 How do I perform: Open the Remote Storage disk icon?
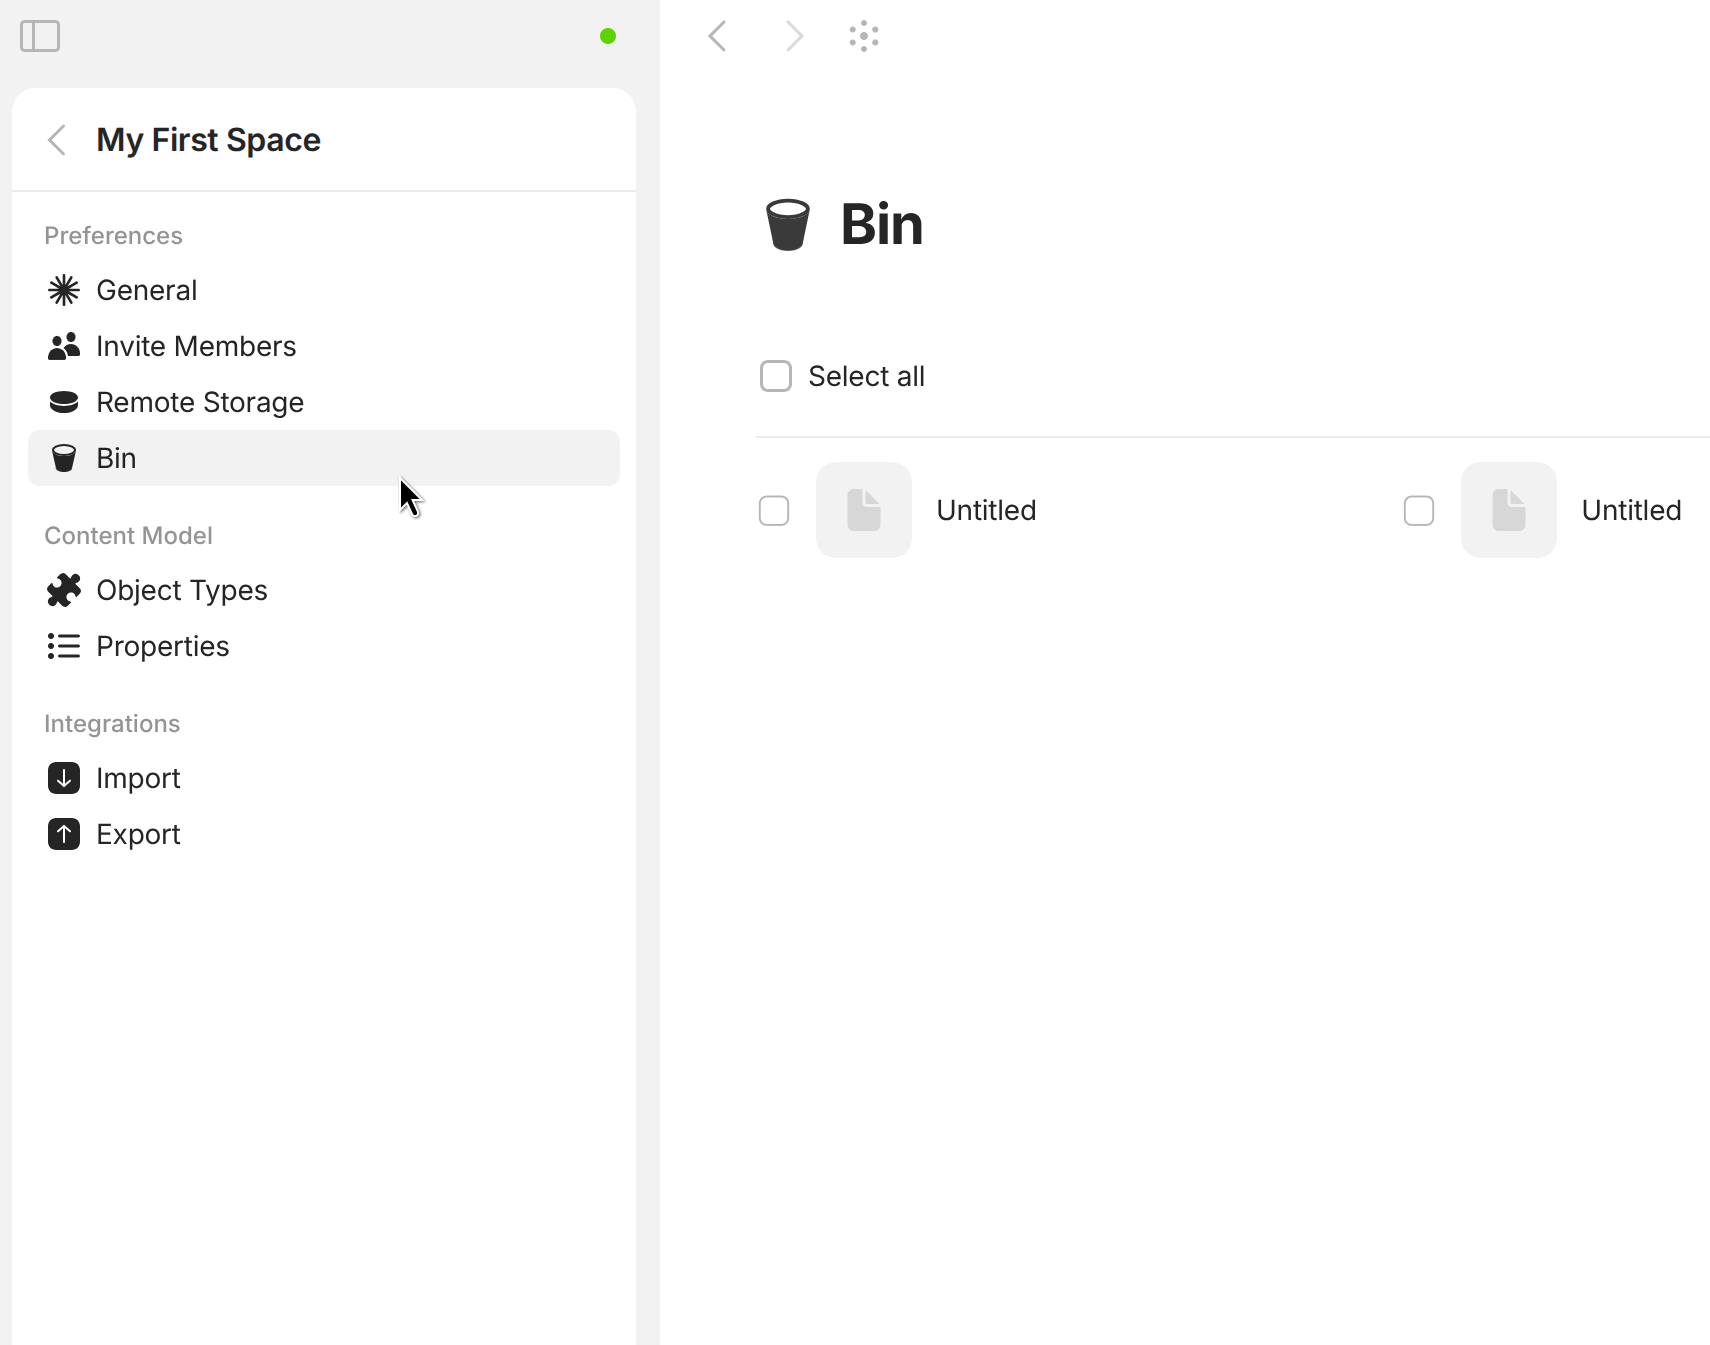pyautogui.click(x=64, y=402)
